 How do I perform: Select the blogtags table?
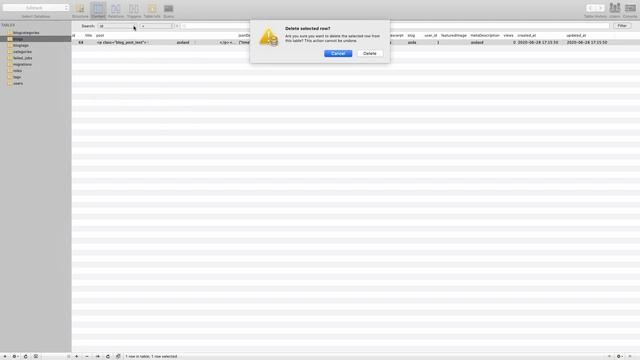[20, 45]
